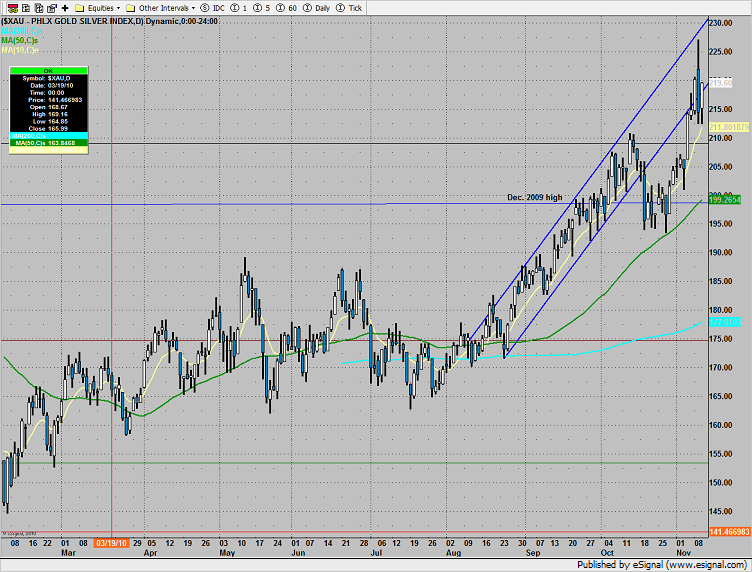Click the Price 141.466983 row in cursor window
Image resolution: width=752 pixels, height=572 pixels.
click(x=48, y=100)
